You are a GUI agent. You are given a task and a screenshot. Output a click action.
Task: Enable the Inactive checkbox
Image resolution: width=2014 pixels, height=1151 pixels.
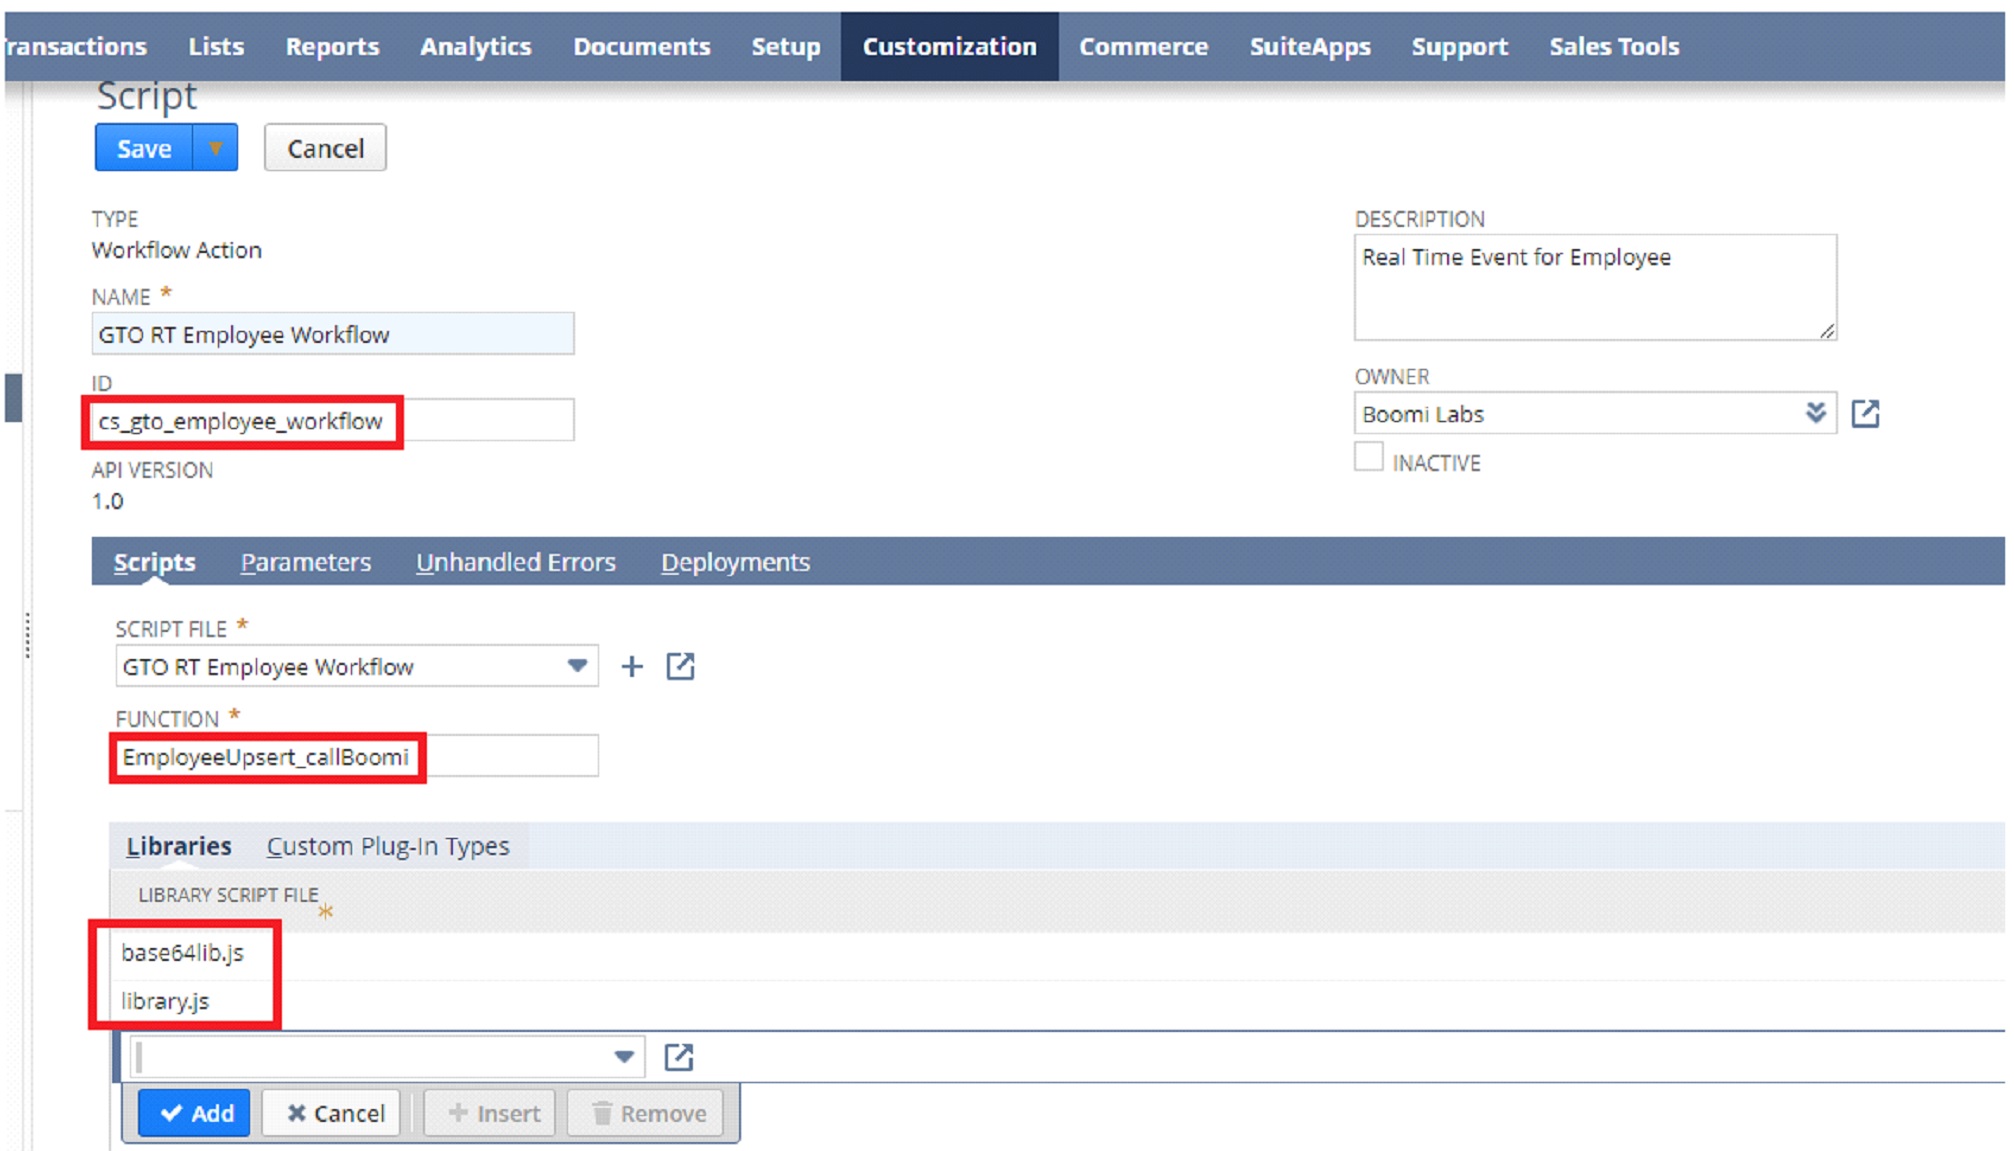[1368, 457]
